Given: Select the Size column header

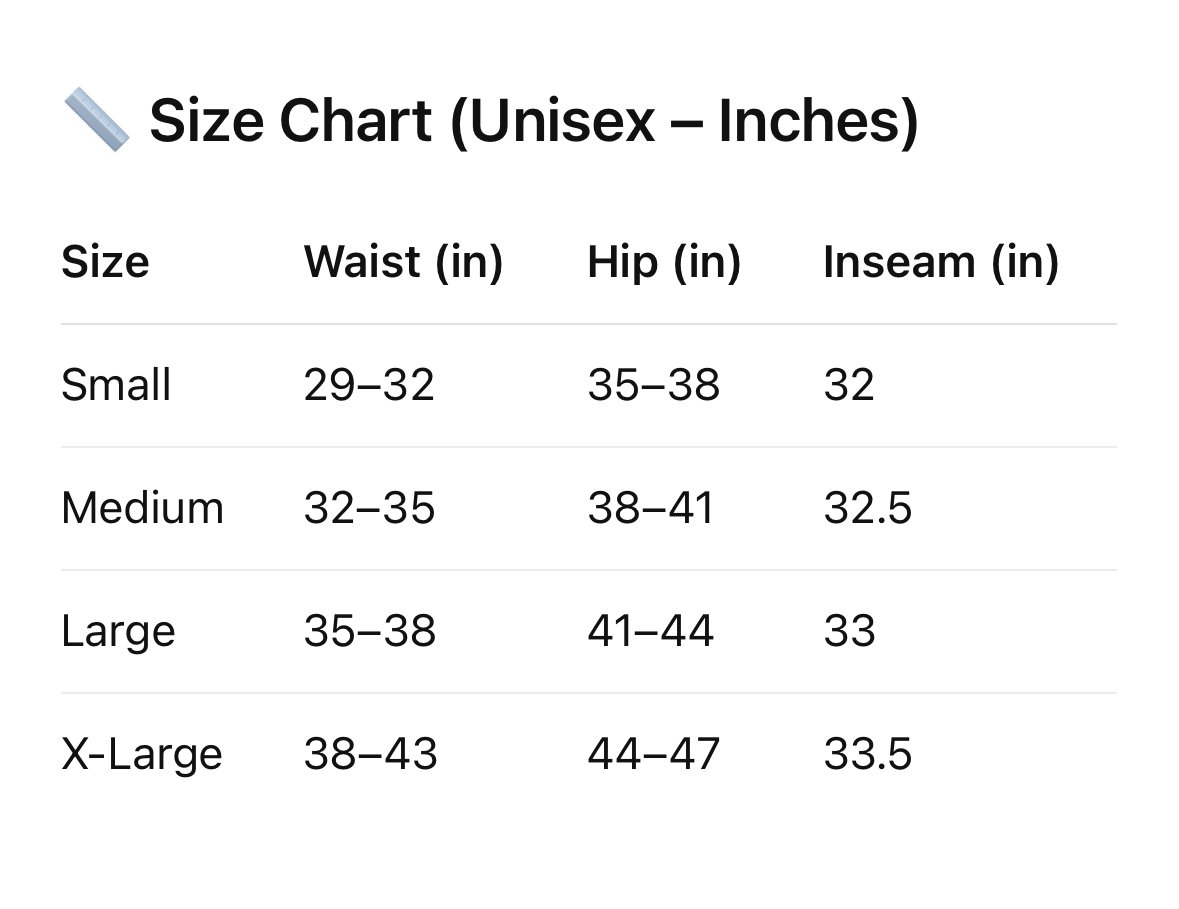Looking at the screenshot, I should pos(105,262).
